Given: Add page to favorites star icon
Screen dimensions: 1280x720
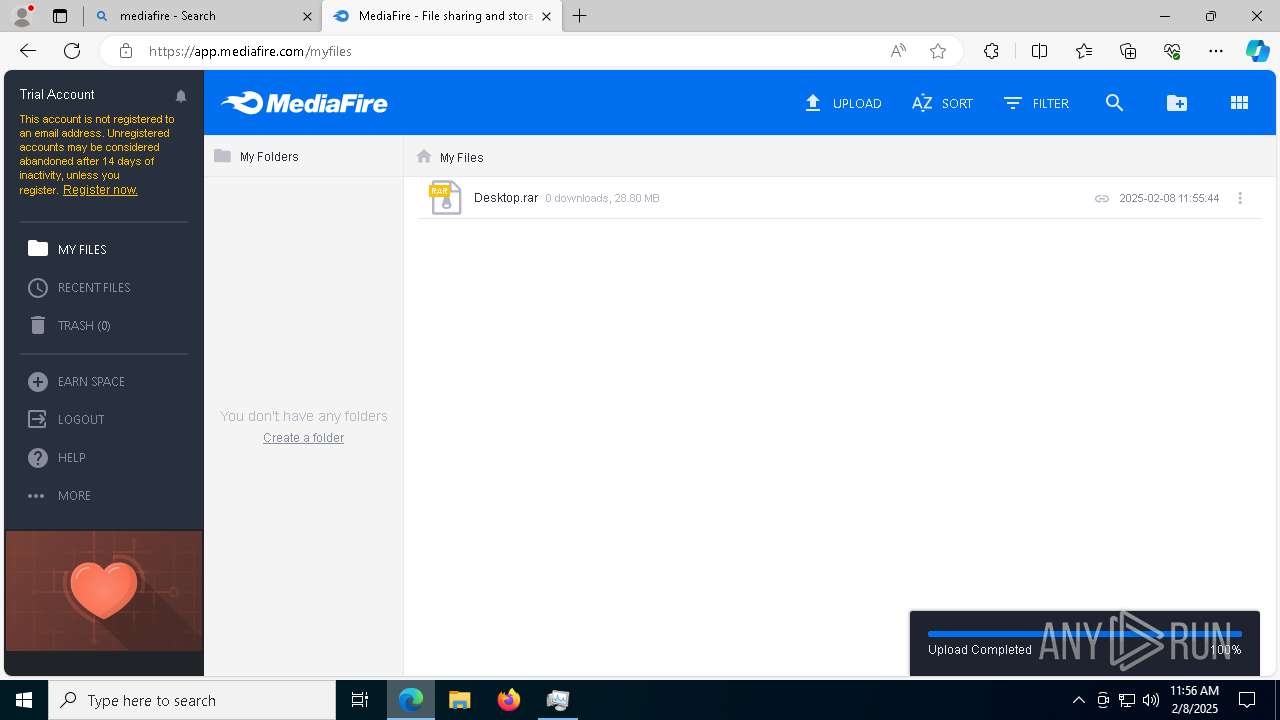Looking at the screenshot, I should tap(938, 51).
